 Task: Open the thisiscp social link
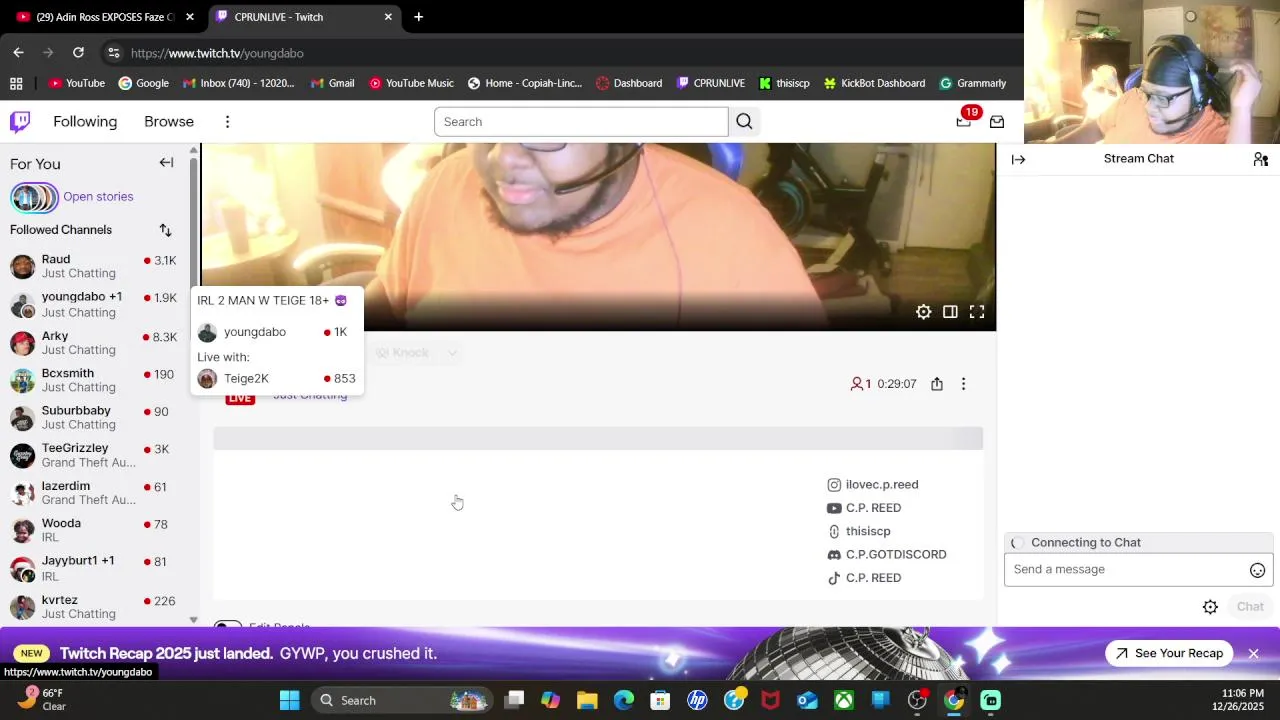[858, 531]
